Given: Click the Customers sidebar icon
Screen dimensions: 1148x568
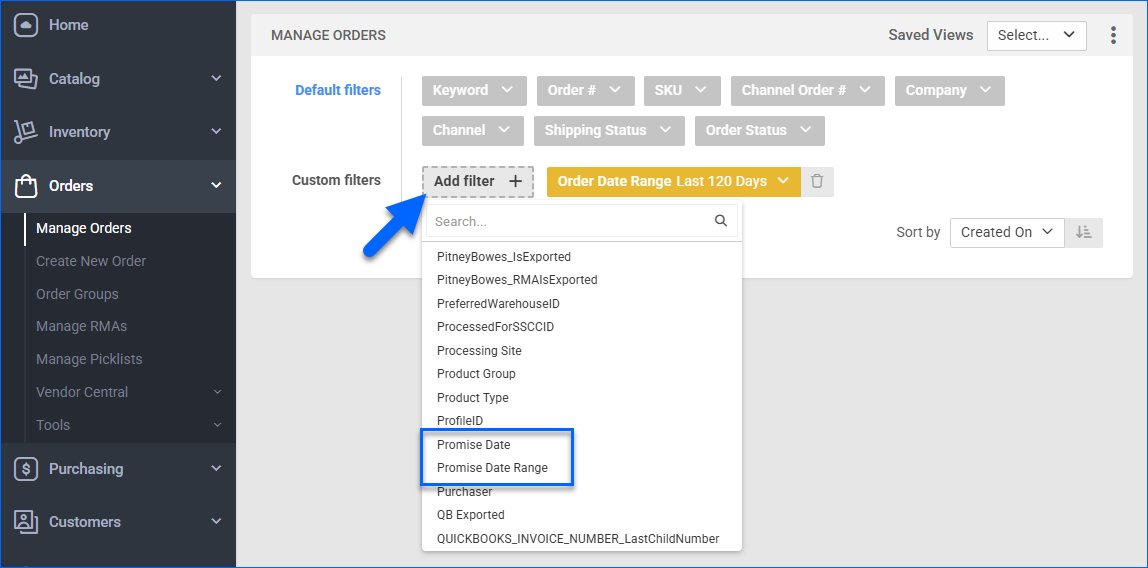Looking at the screenshot, I should [x=26, y=522].
